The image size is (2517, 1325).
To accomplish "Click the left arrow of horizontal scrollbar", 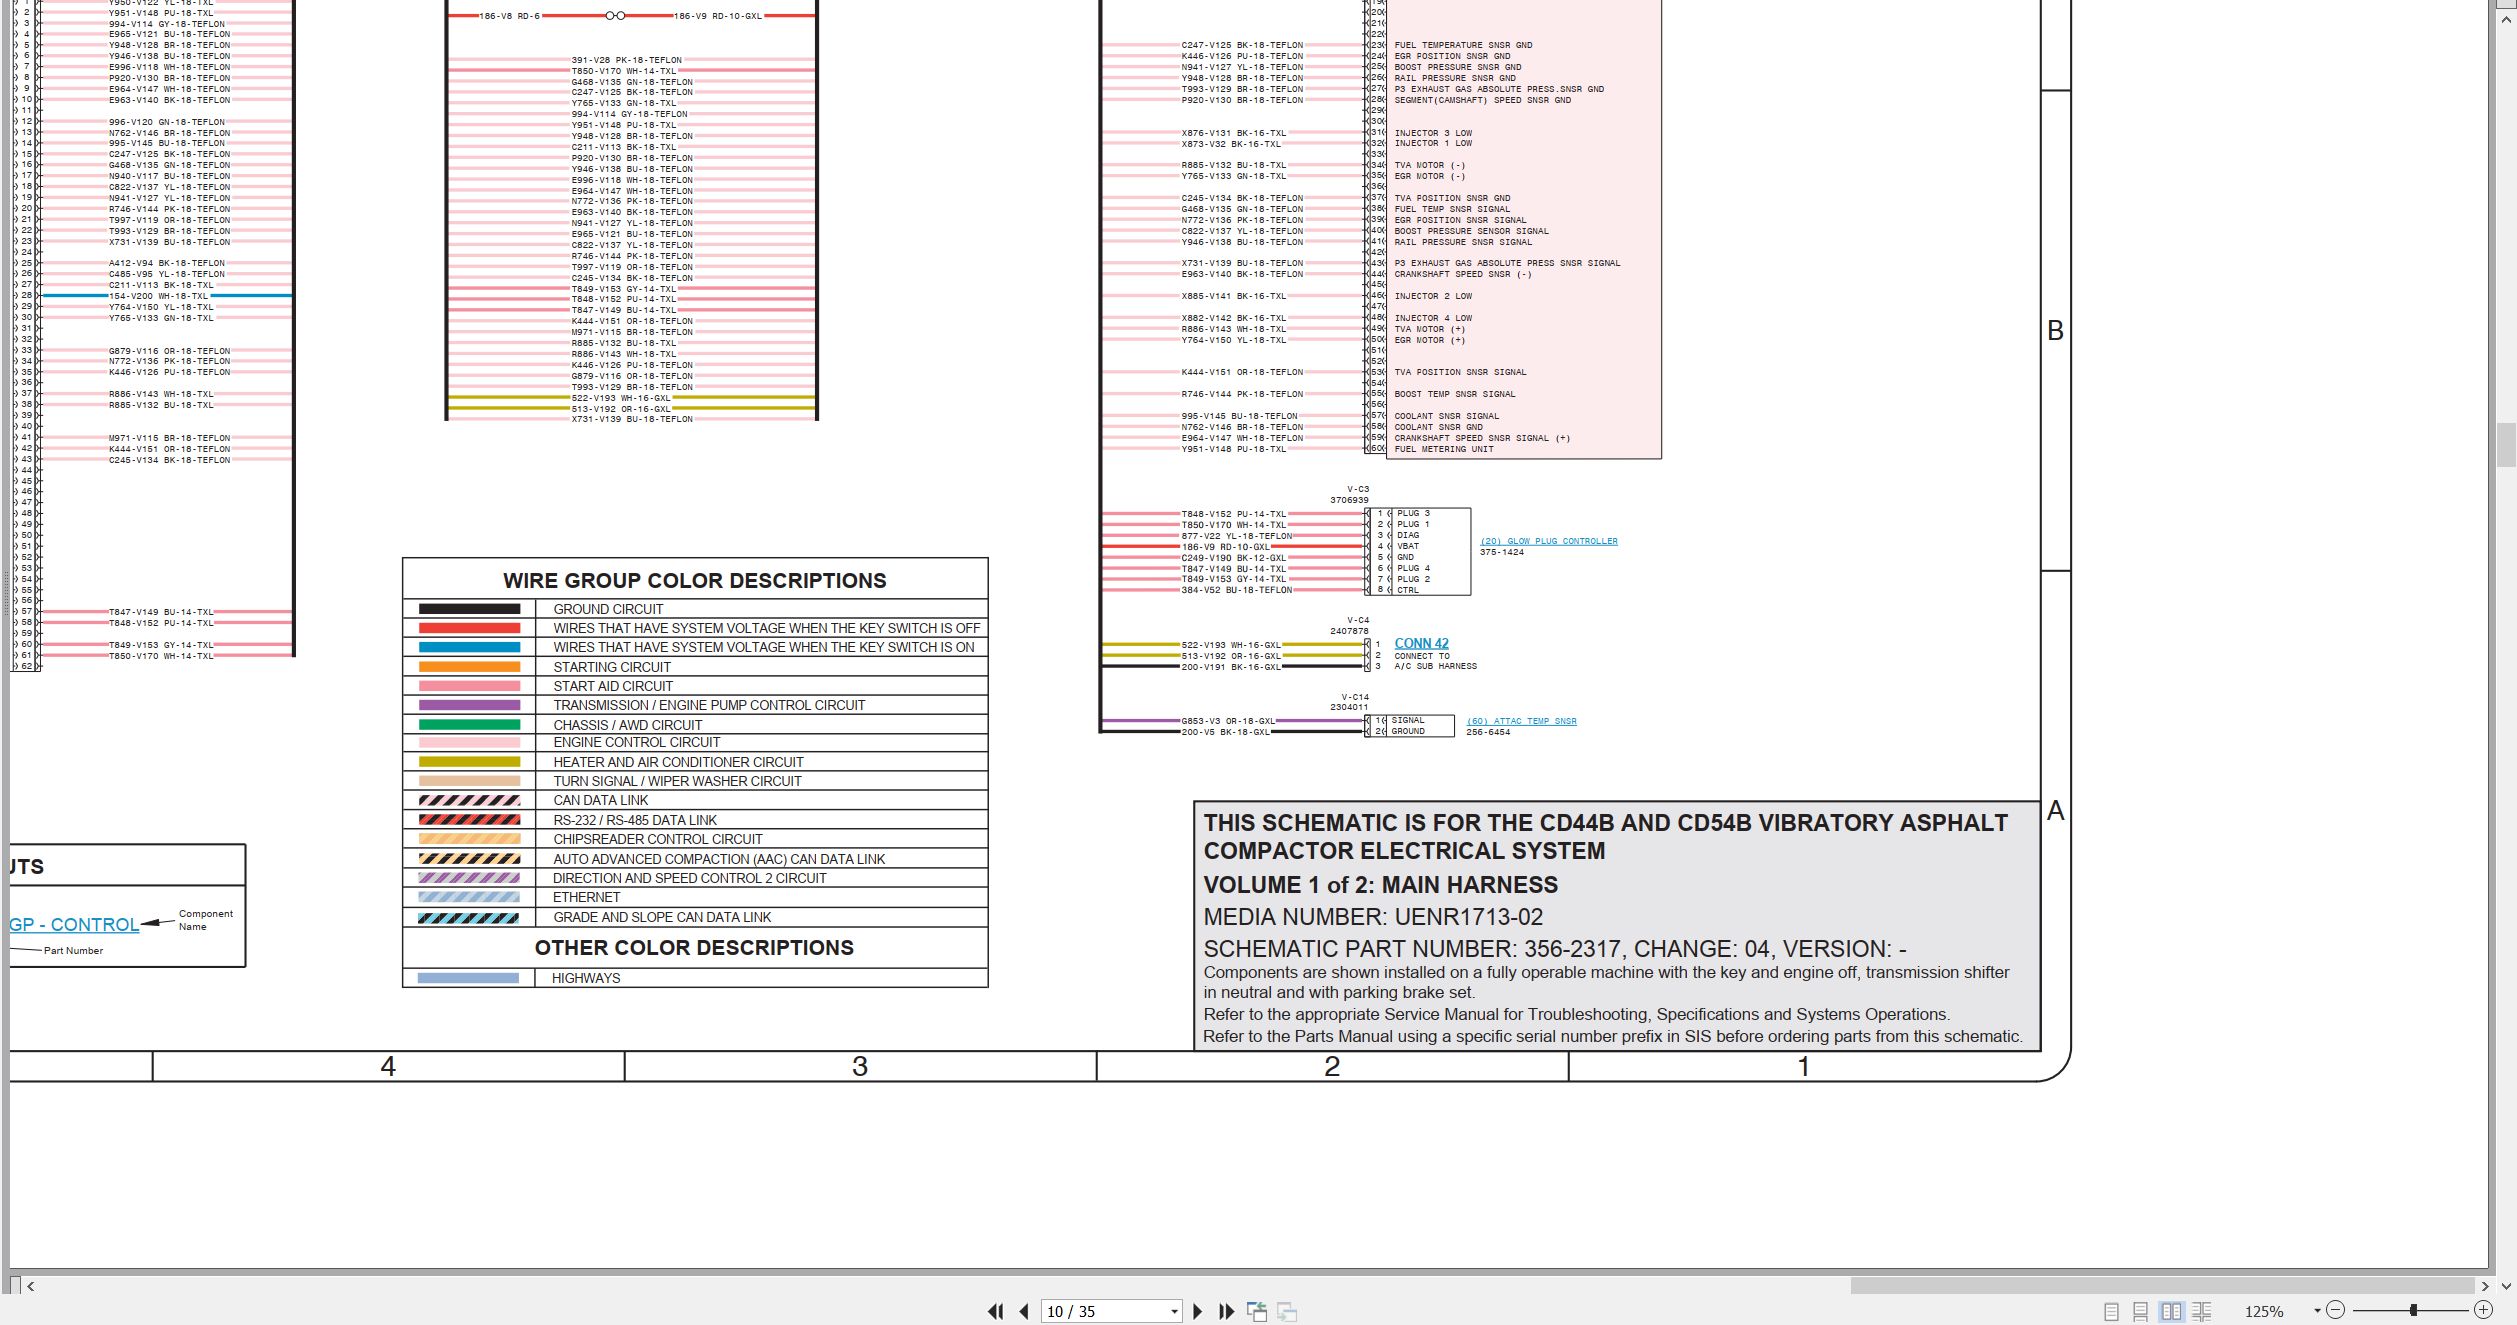I will click(x=31, y=1286).
